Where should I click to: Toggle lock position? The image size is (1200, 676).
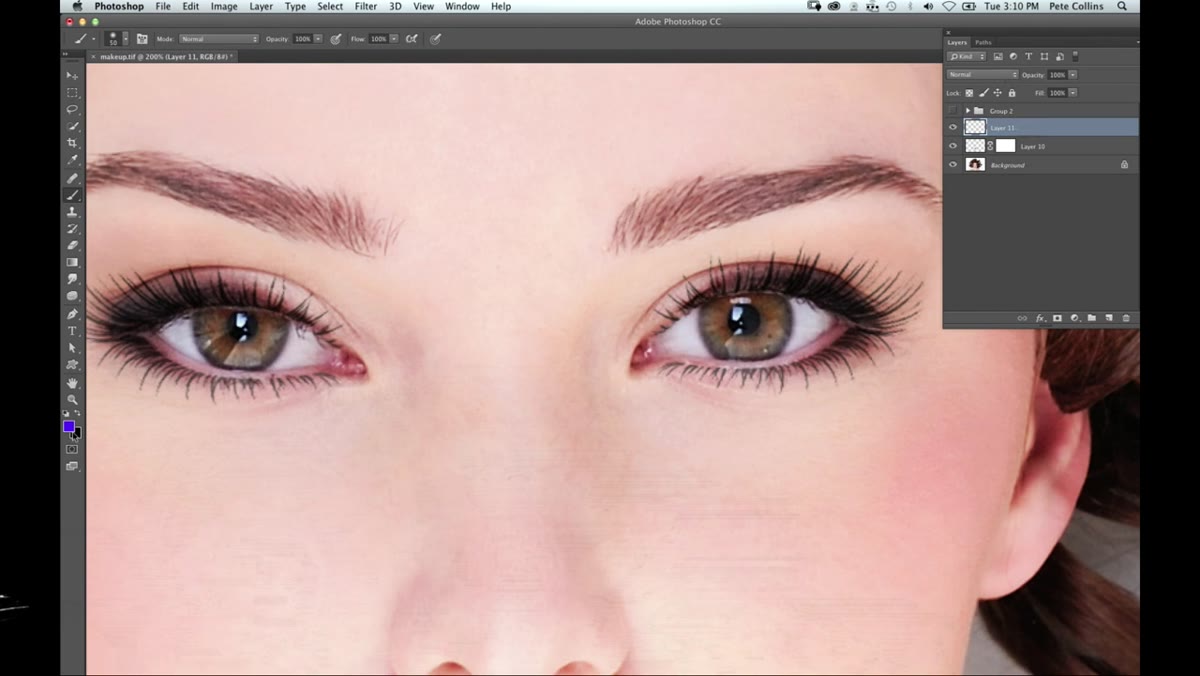[998, 93]
